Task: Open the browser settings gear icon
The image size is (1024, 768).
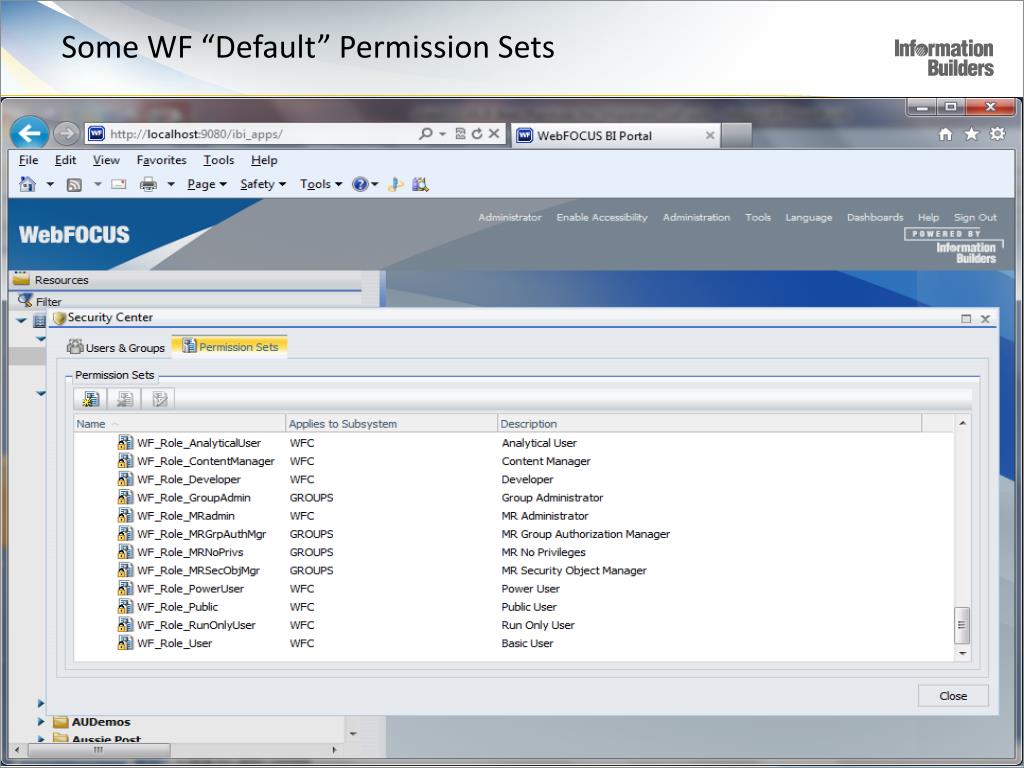Action: (x=998, y=134)
